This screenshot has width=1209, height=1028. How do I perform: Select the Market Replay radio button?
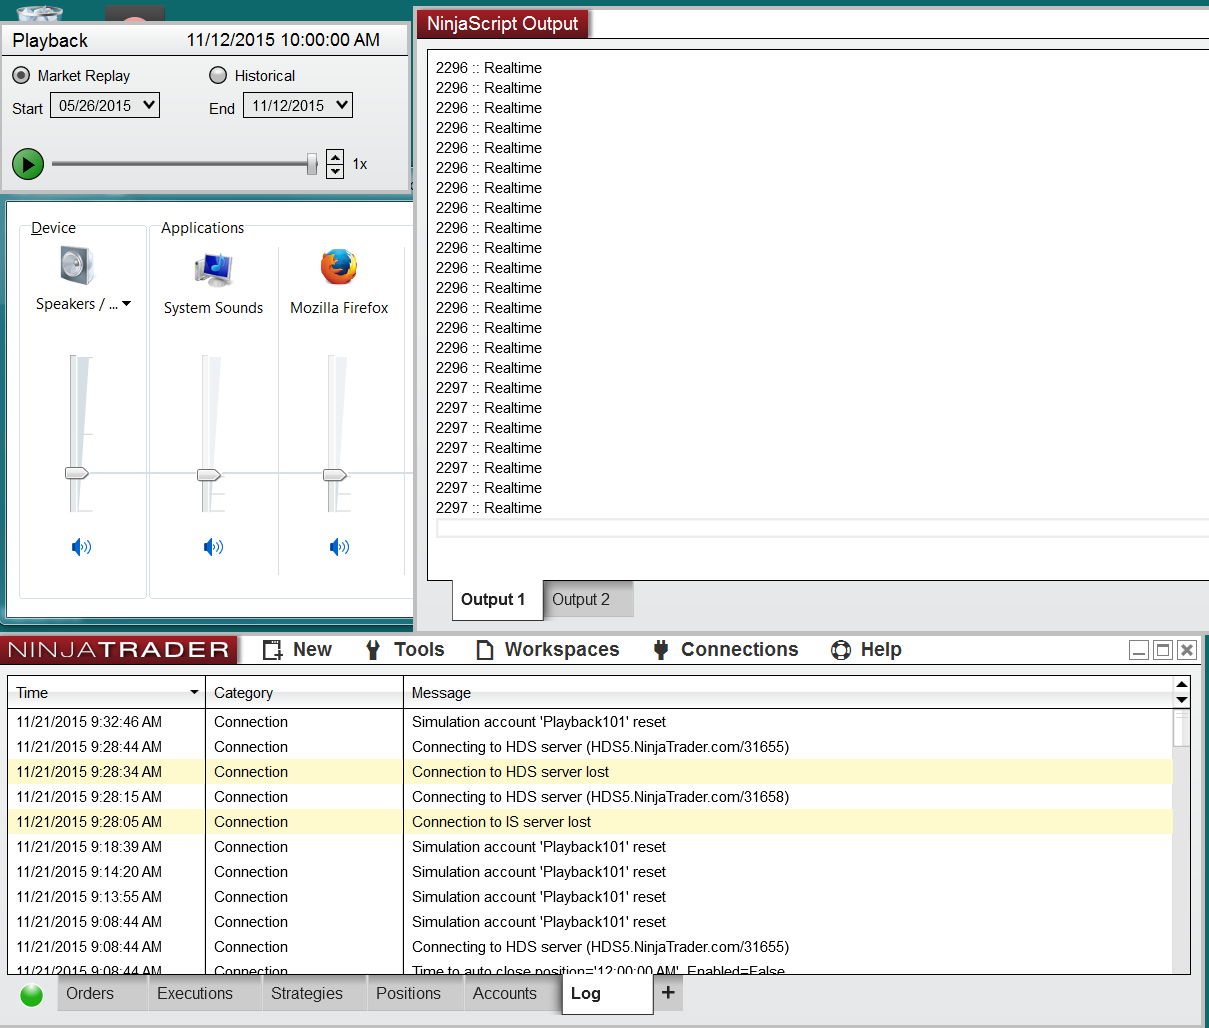(x=21, y=75)
